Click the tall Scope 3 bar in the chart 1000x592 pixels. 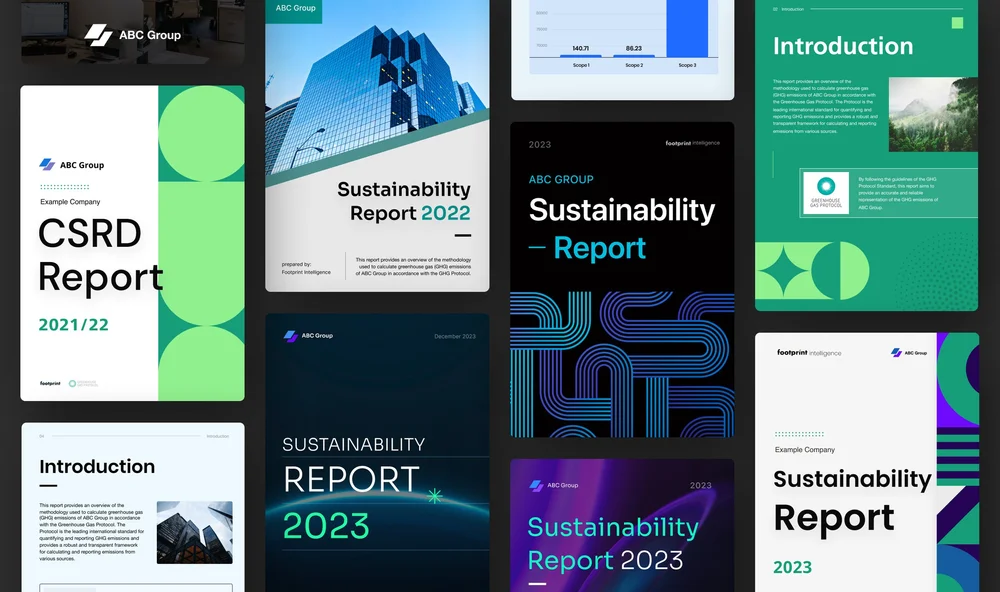685,30
